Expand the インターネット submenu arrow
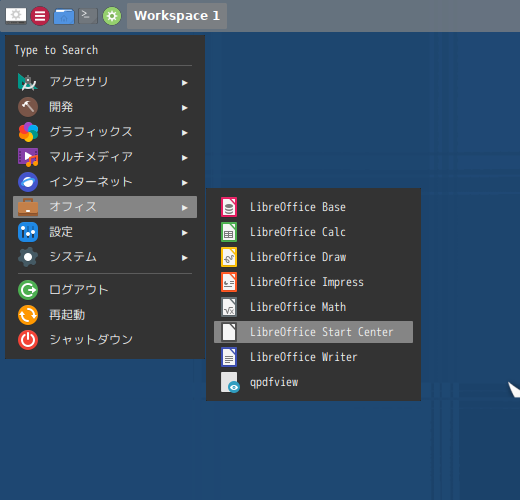Screen dimensions: 520x500 click(184, 183)
